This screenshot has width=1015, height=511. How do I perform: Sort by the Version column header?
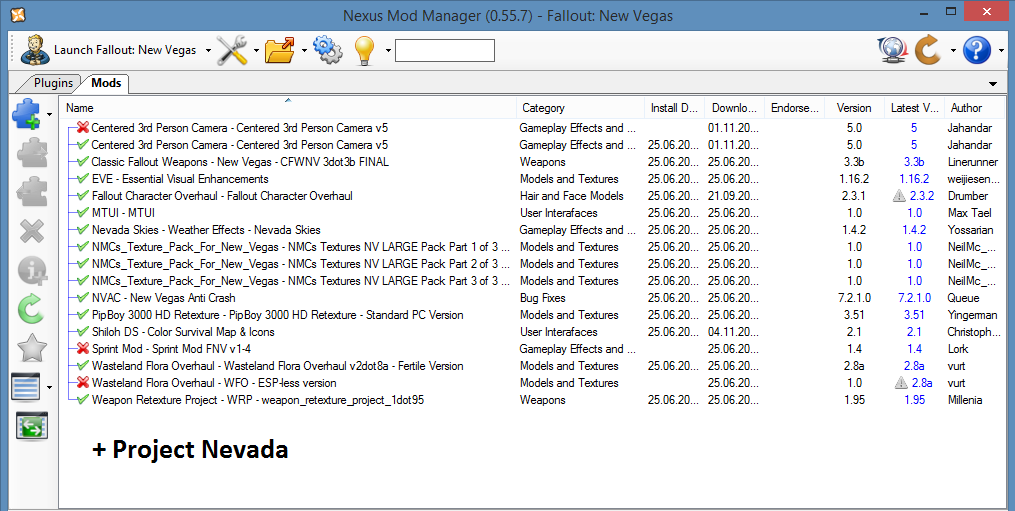(854, 108)
